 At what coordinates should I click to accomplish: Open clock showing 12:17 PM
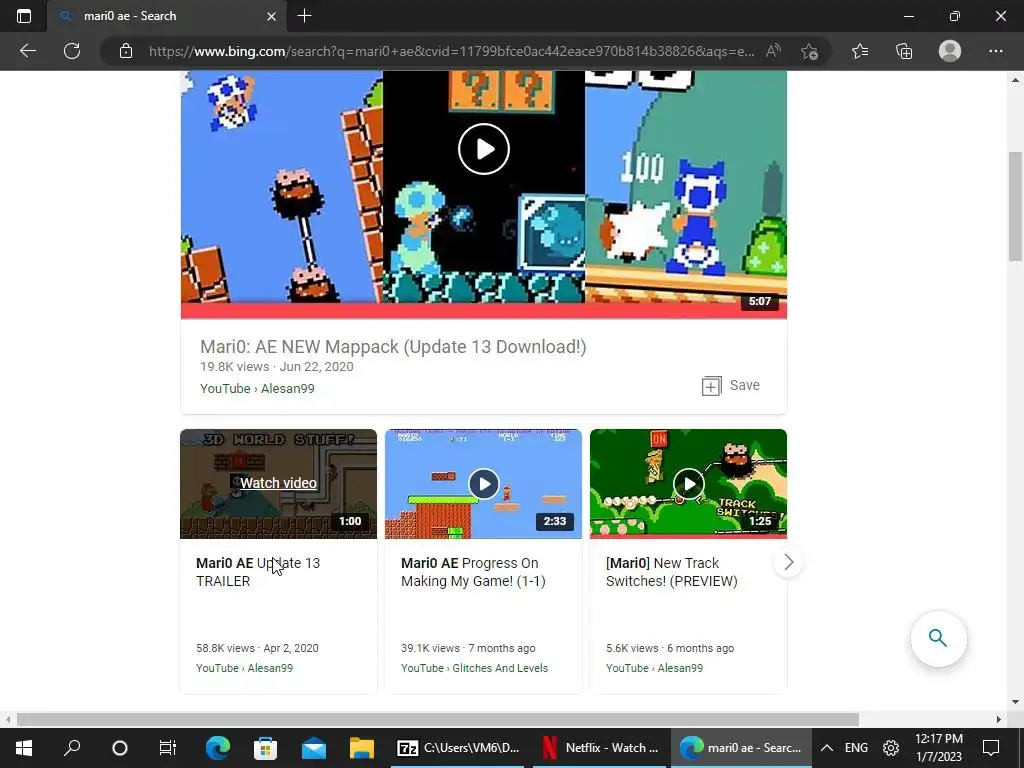(x=938, y=748)
